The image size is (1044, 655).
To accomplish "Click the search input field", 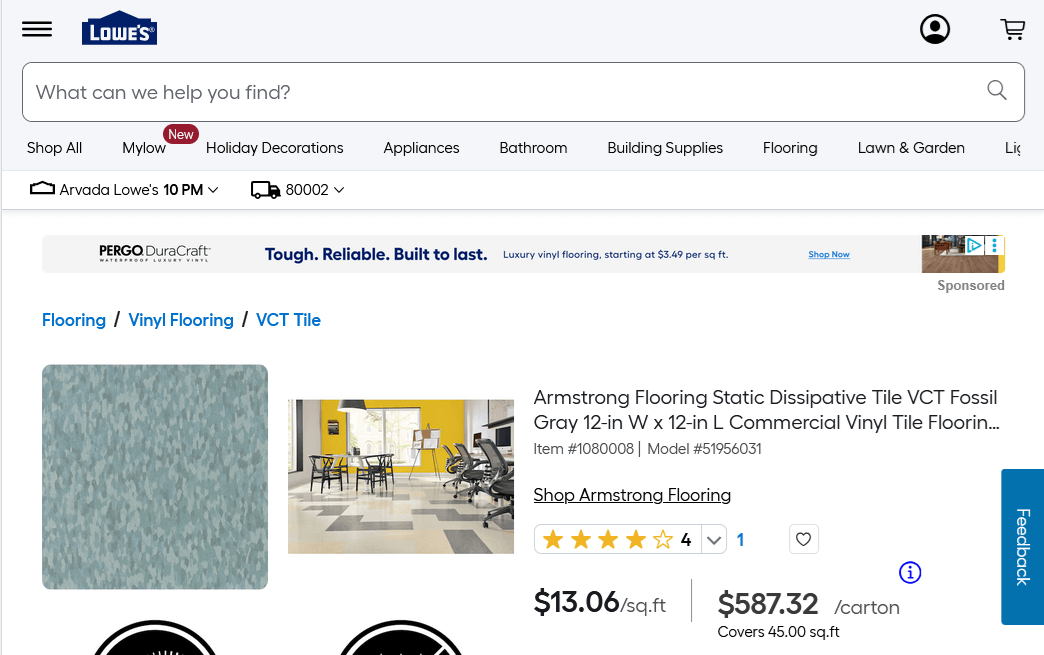I will (500, 92).
